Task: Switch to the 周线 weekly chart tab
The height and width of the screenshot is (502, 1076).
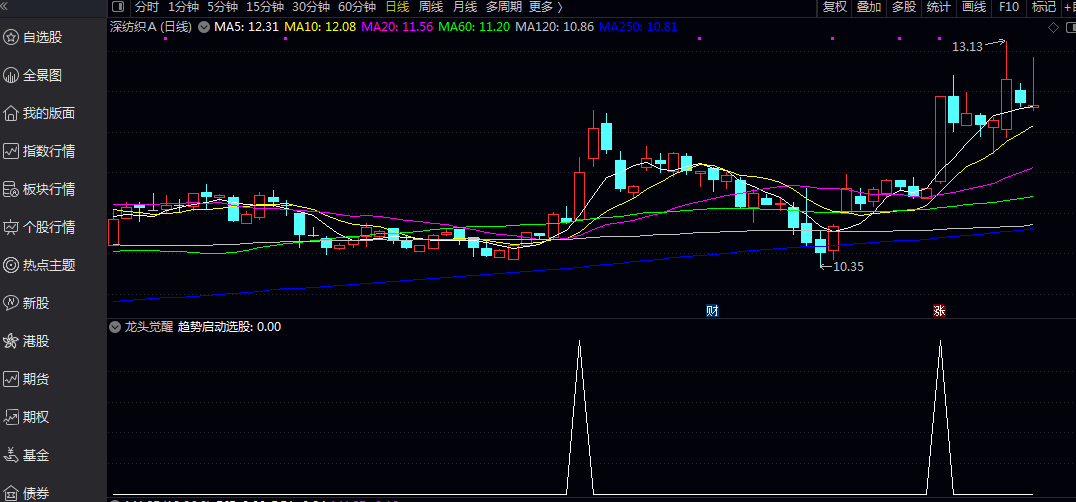Action: point(430,7)
